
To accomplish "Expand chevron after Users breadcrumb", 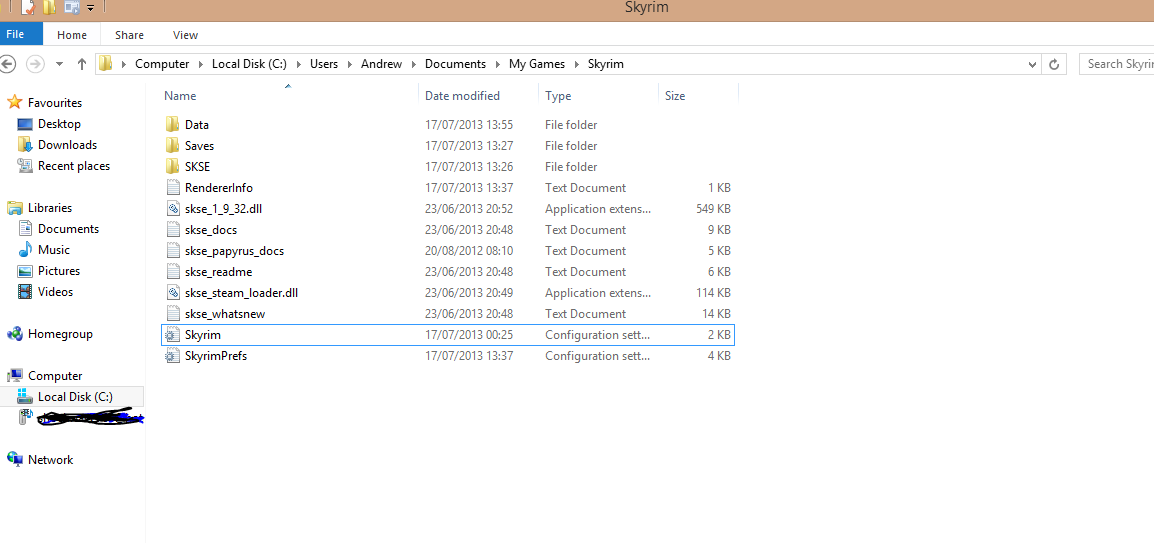I will click(x=350, y=64).
